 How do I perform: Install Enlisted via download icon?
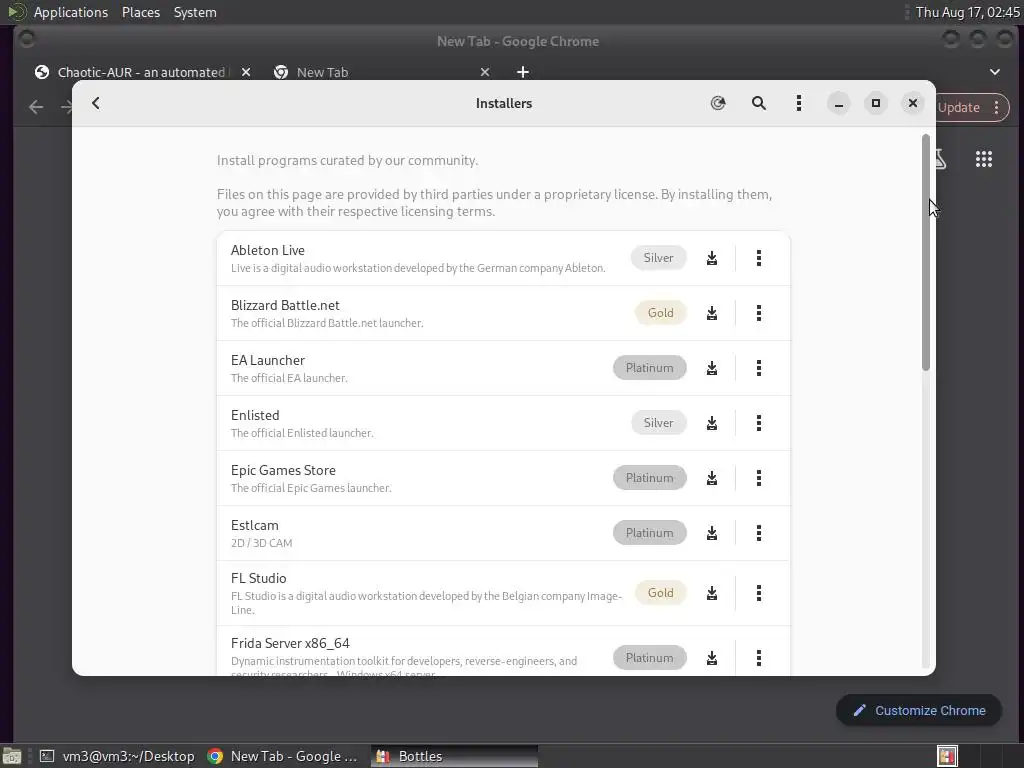coord(712,423)
